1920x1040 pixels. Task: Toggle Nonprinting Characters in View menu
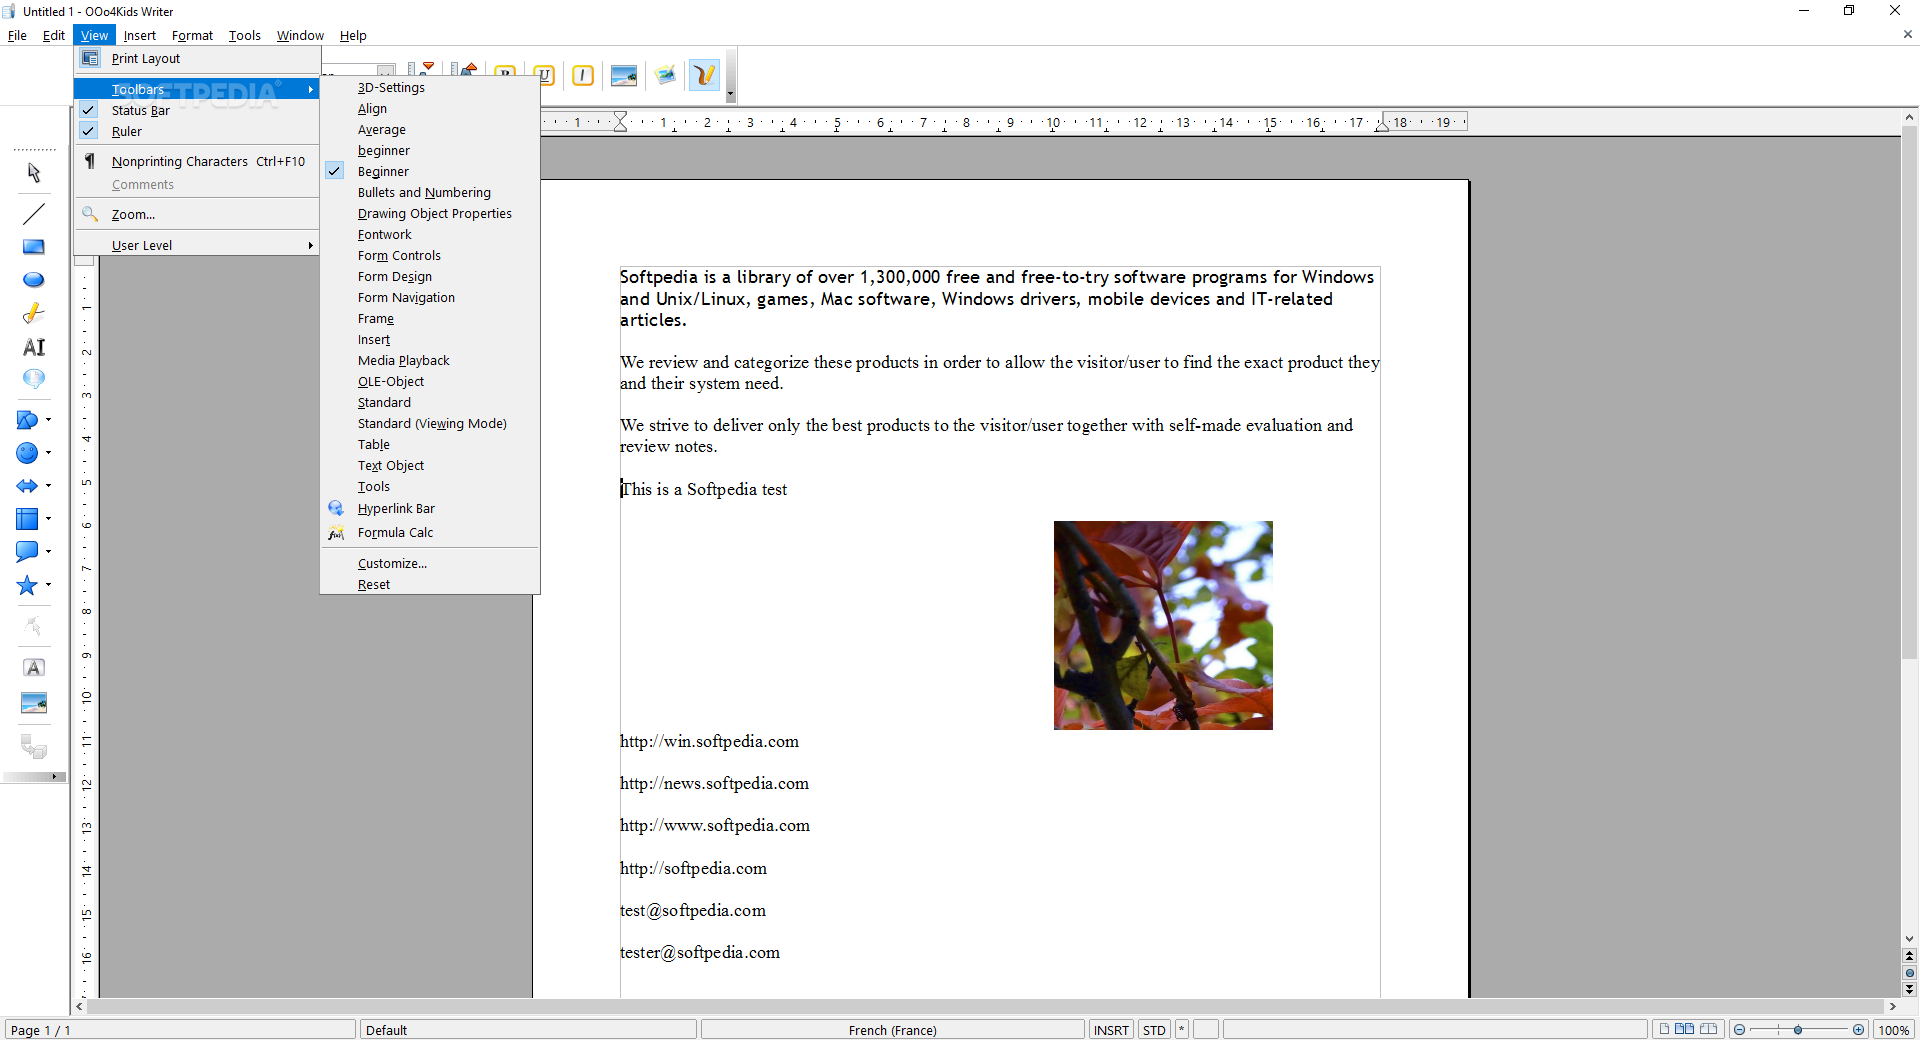point(198,161)
